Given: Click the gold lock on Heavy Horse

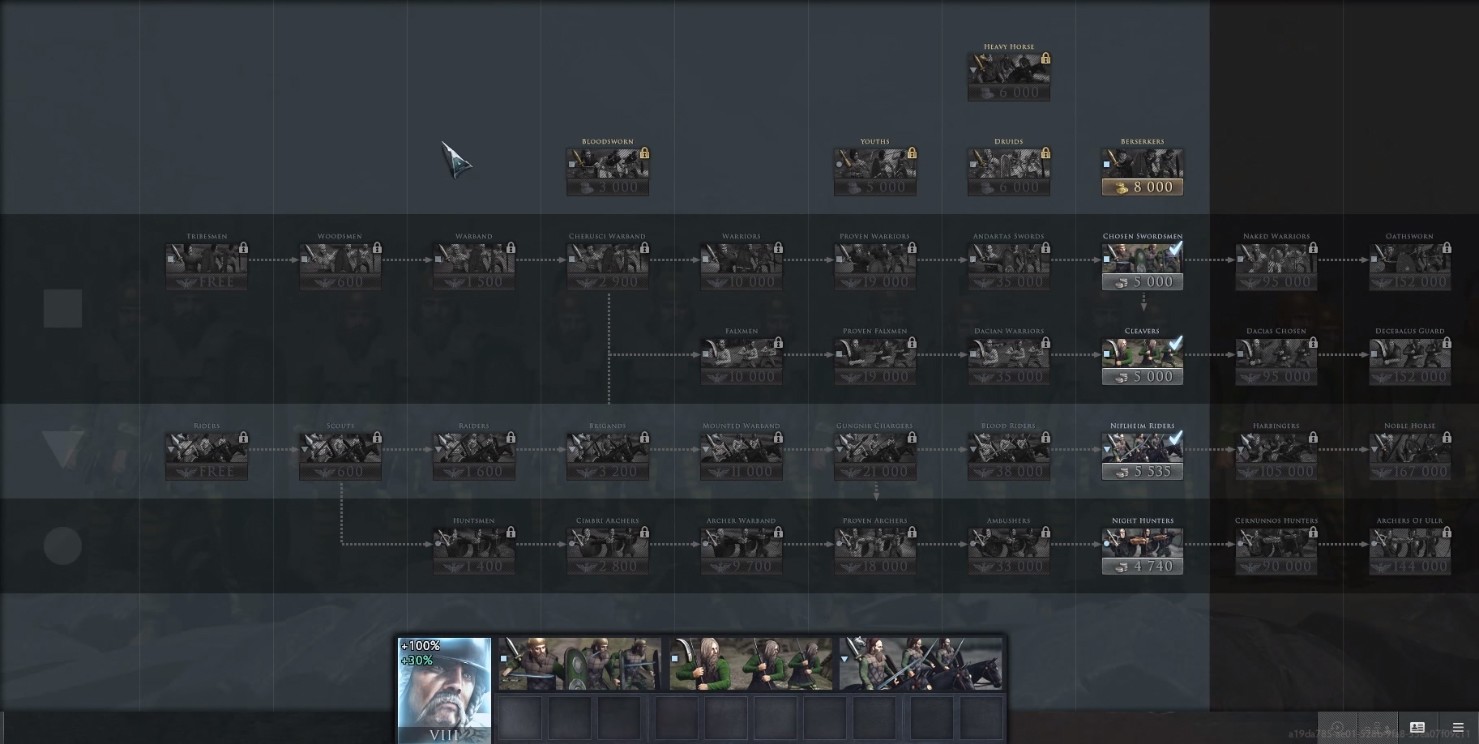Looking at the screenshot, I should [x=1045, y=59].
